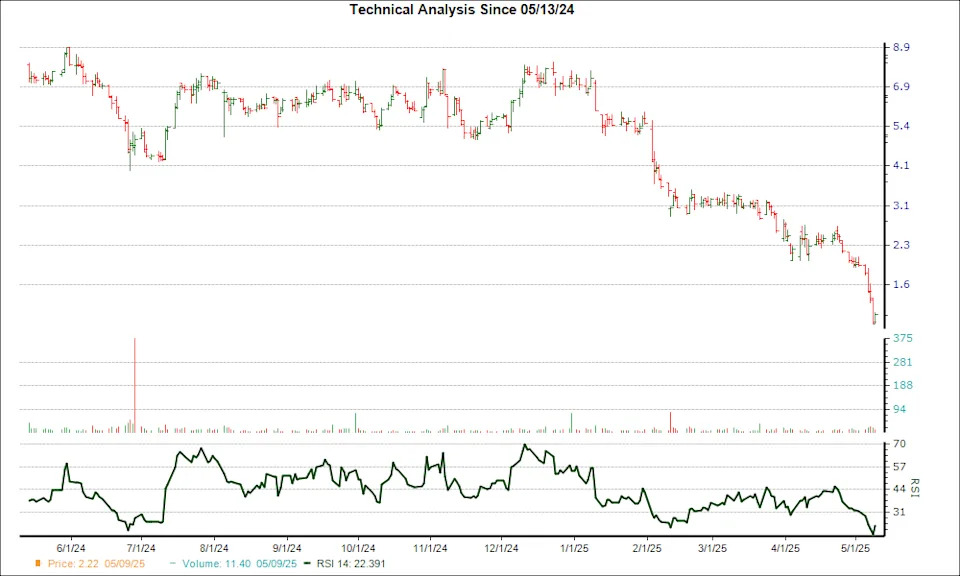This screenshot has width=960, height=576.
Task: Click the 12/1/24 date label
Action: click(501, 548)
